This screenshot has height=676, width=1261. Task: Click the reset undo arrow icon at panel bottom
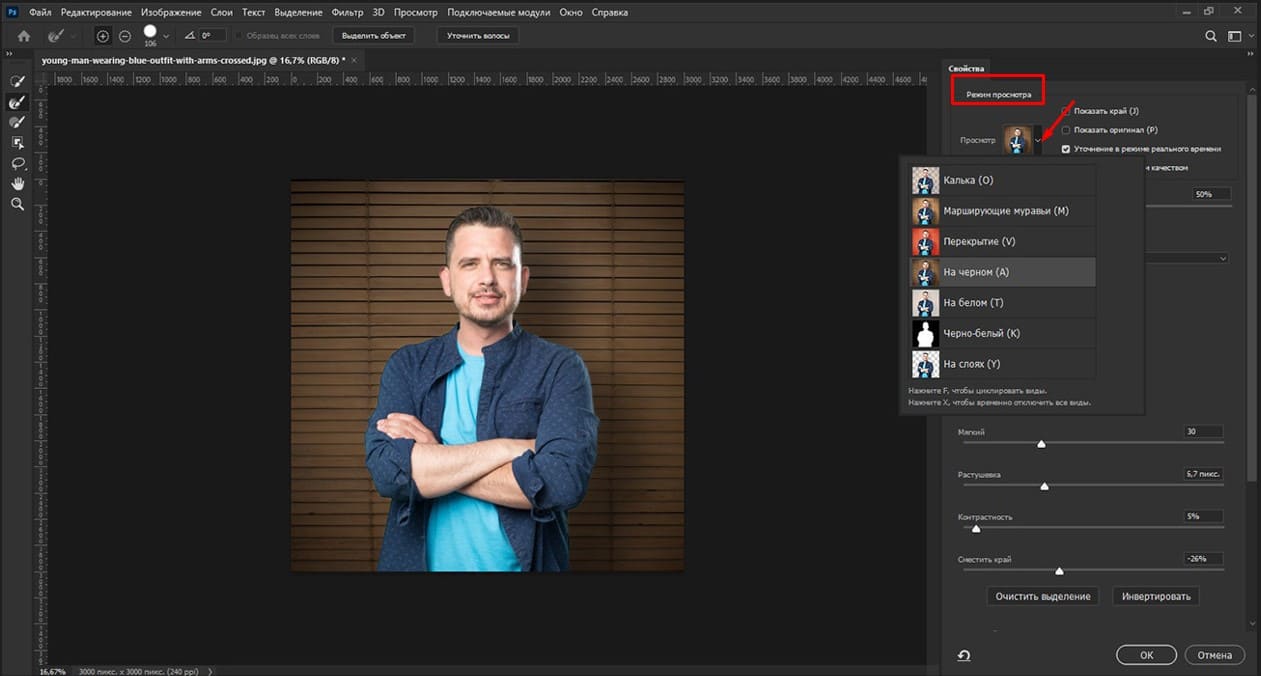pyautogui.click(x=964, y=656)
